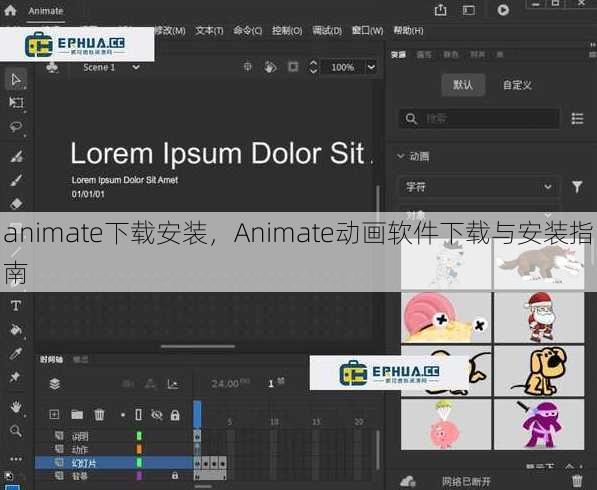
Task: Click the orange layer color swatch
Action: tap(139, 449)
